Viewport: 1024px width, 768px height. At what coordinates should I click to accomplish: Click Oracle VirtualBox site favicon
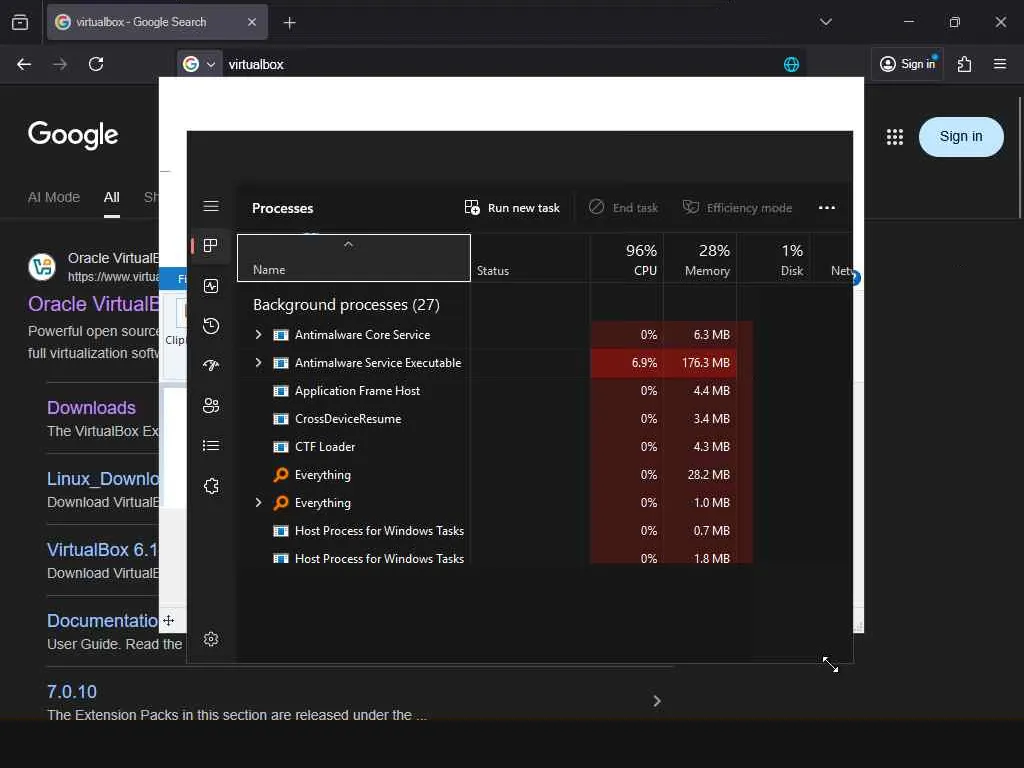tap(42, 267)
